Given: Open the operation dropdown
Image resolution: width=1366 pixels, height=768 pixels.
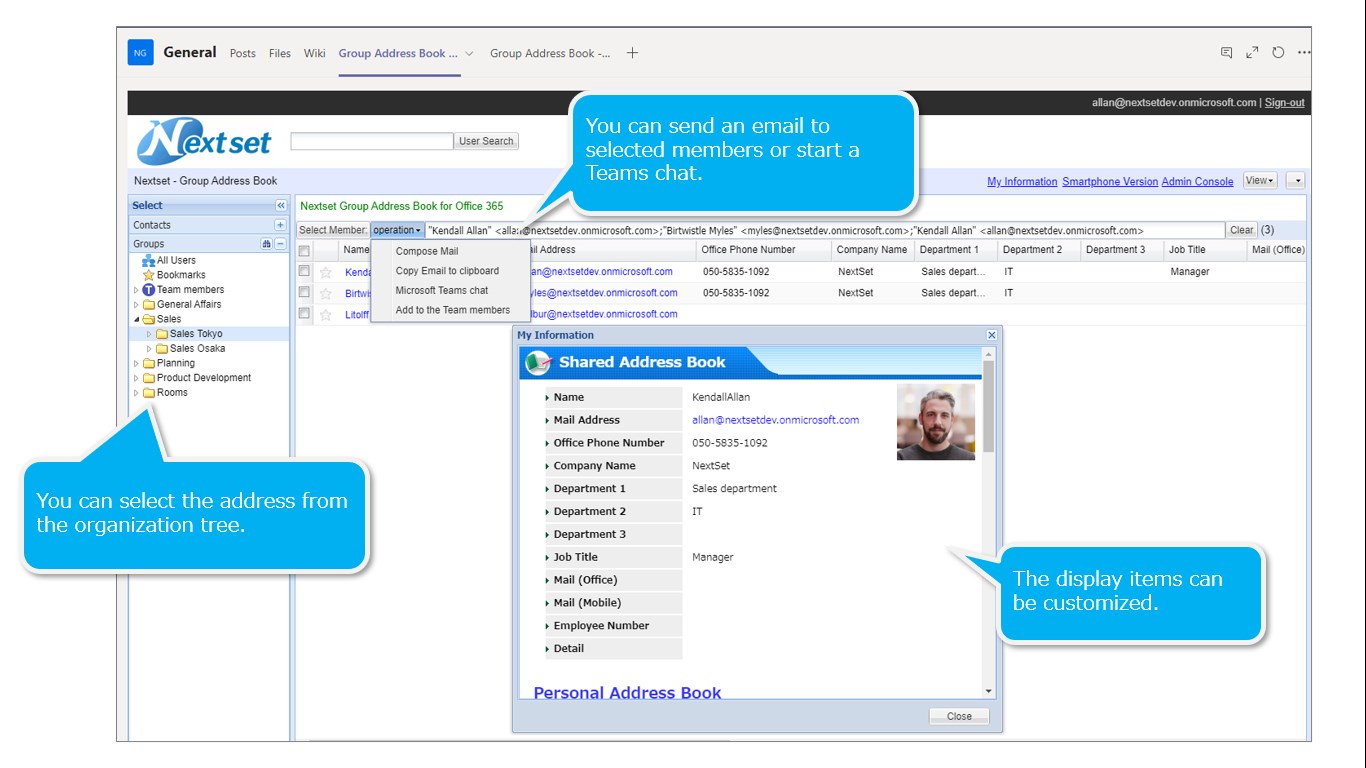Looking at the screenshot, I should point(397,230).
